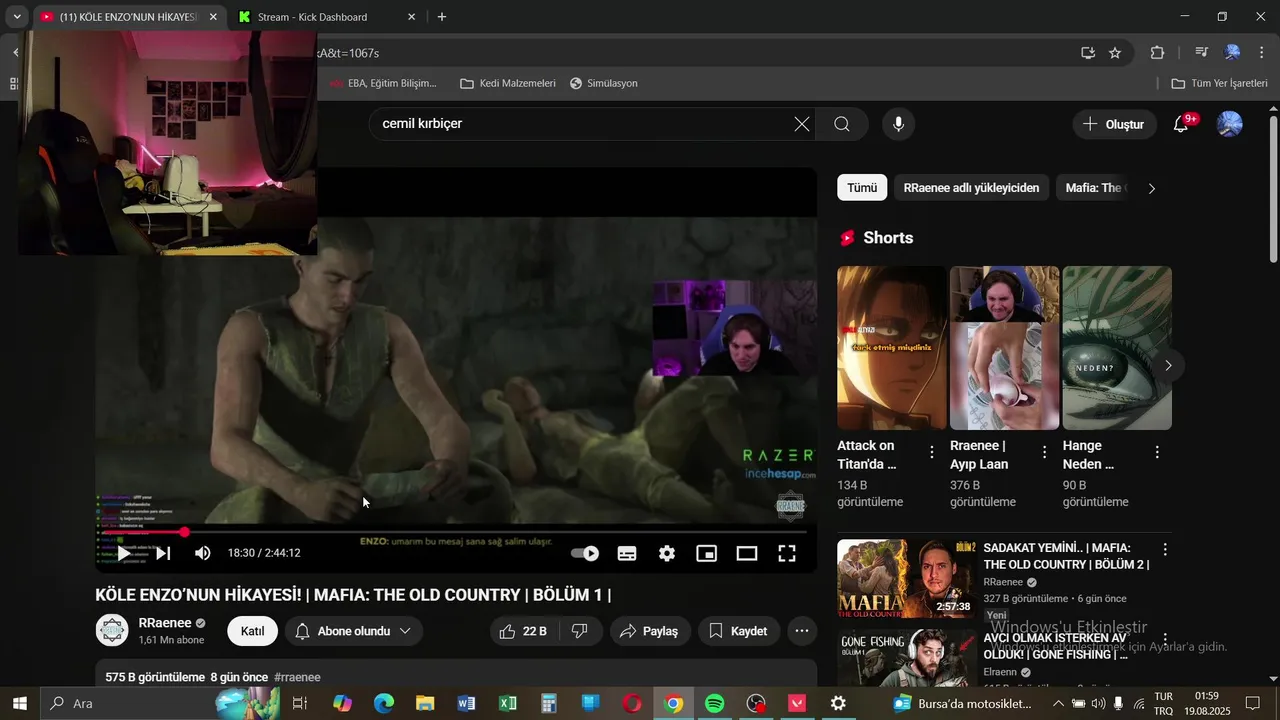Image resolution: width=1280 pixels, height=720 pixels.
Task: Open Attack on Titan'da short thumbnail
Action: click(x=892, y=348)
